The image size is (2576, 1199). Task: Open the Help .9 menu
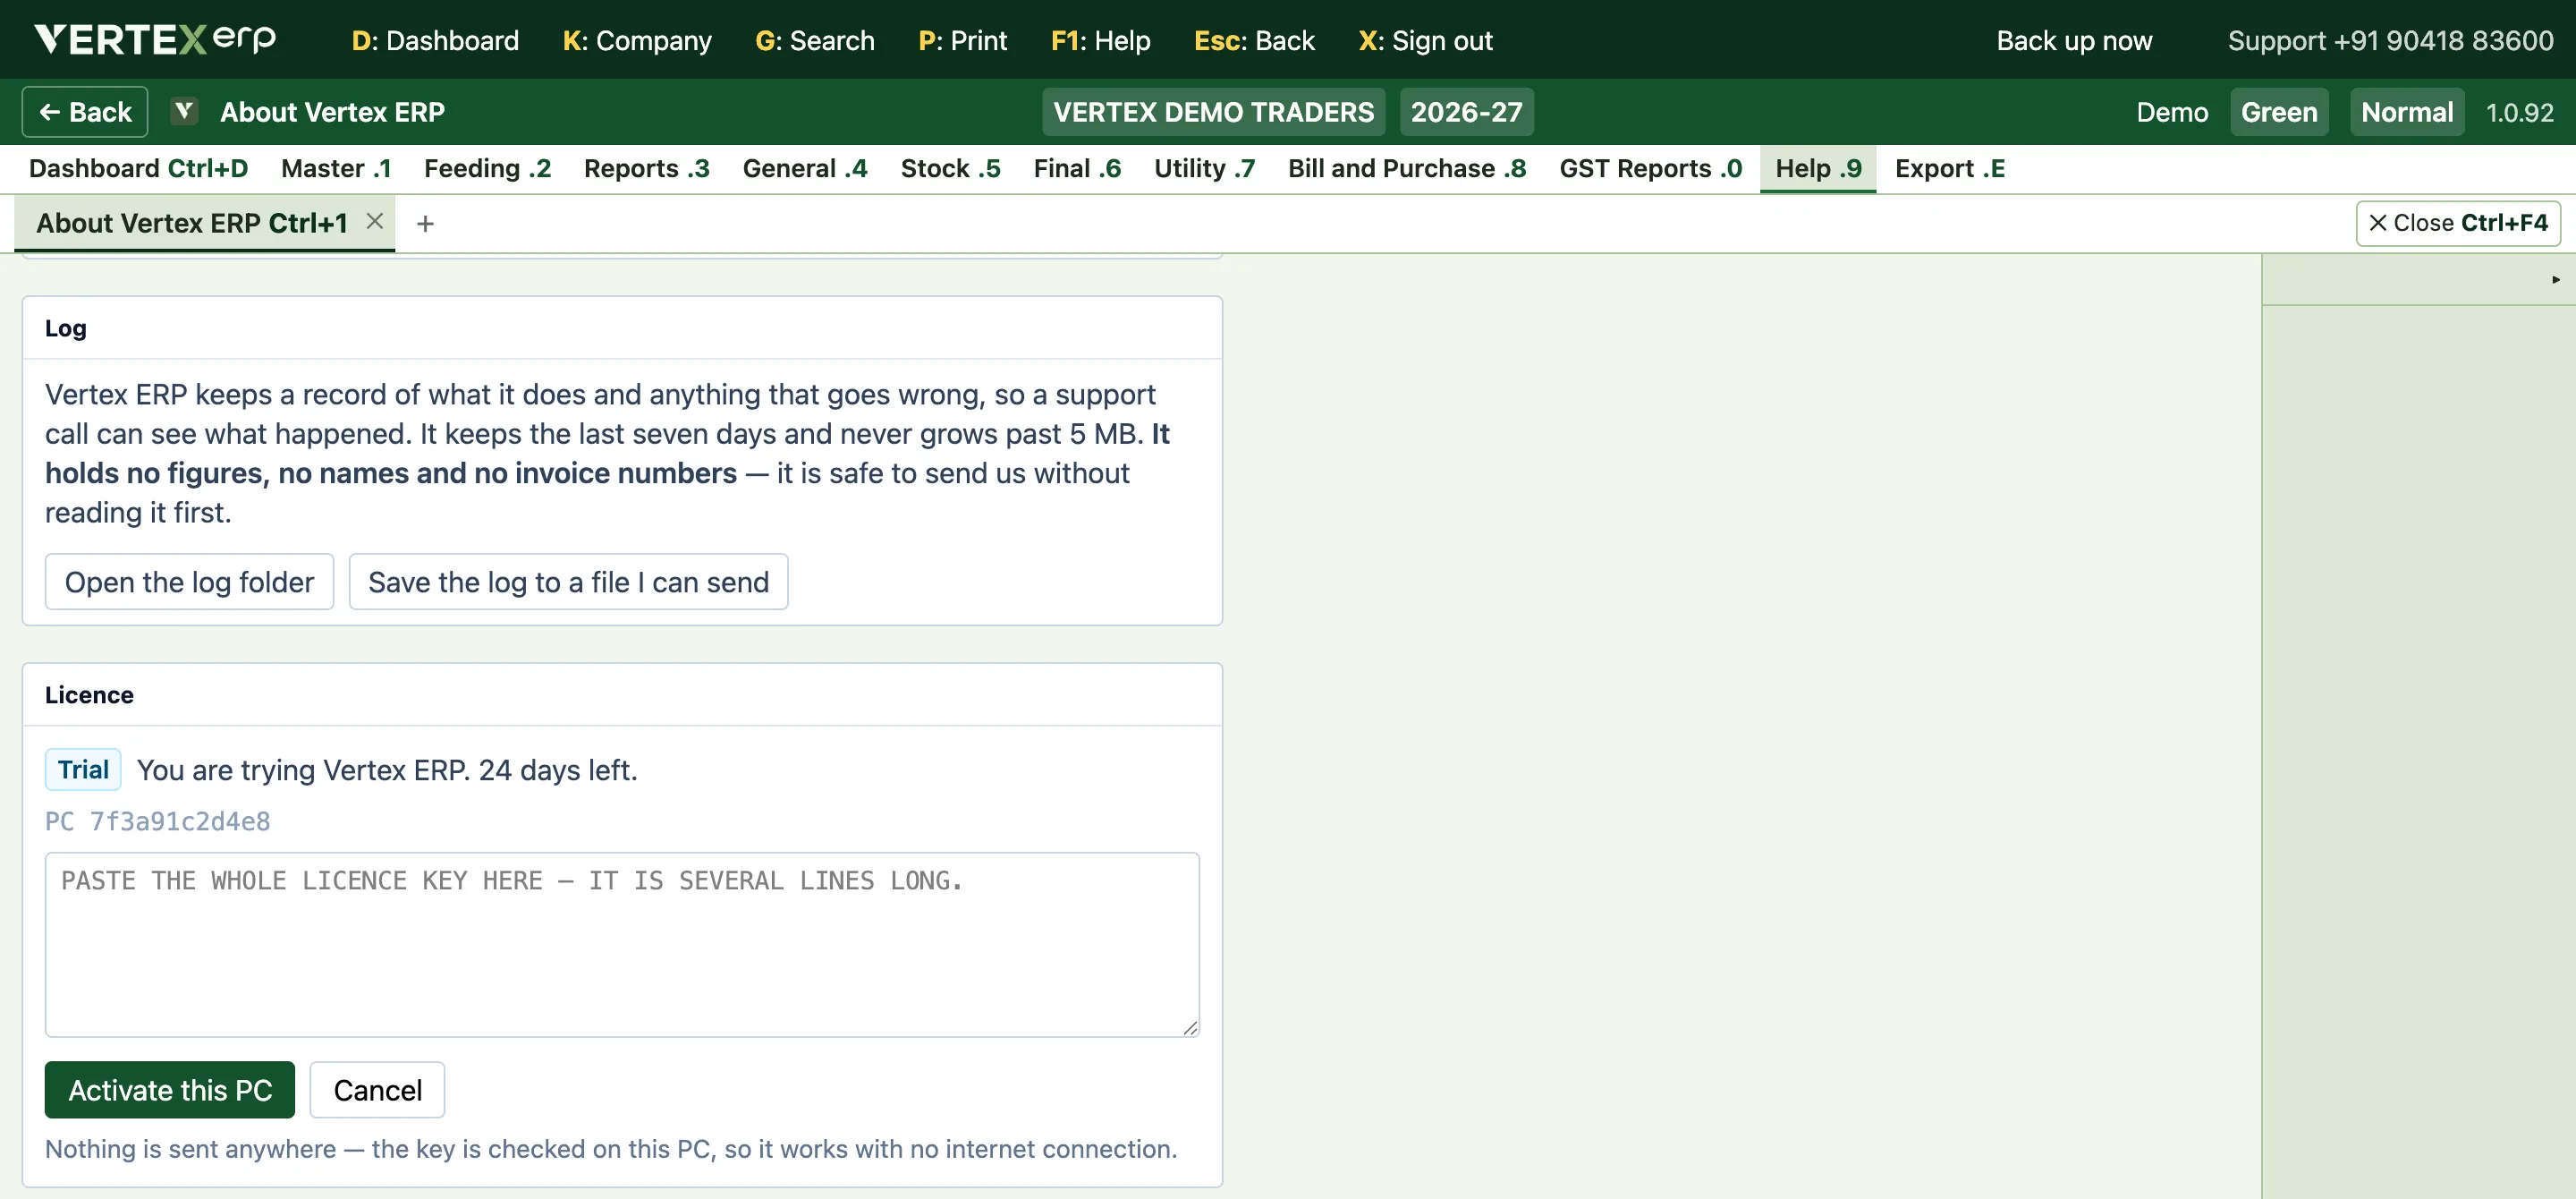[1818, 168]
